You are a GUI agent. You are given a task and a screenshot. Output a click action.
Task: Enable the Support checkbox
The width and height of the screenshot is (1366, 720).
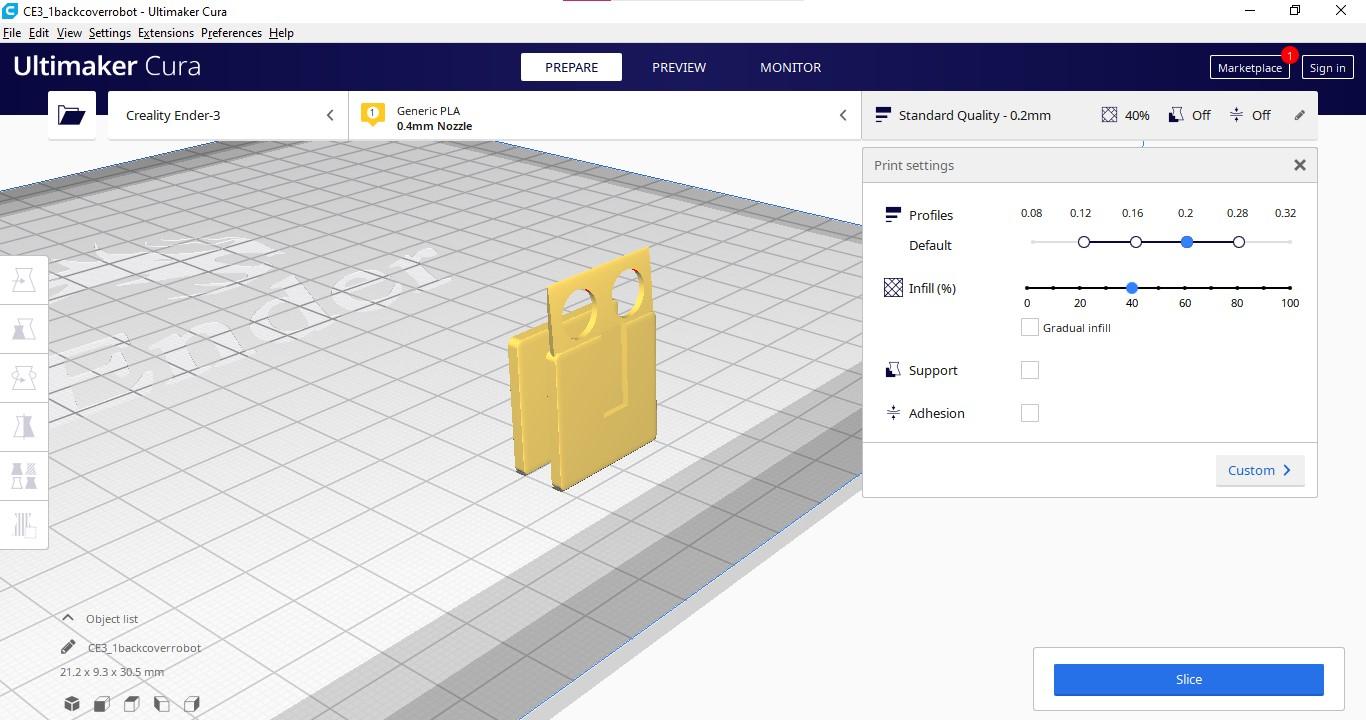tap(1029, 370)
